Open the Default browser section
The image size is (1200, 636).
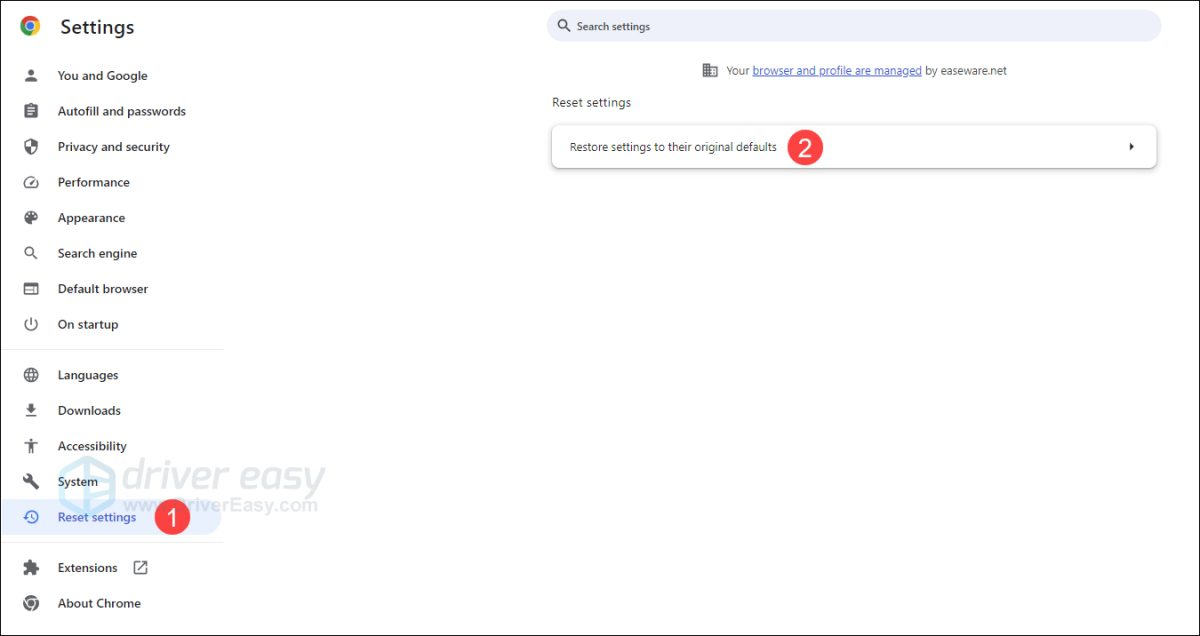click(102, 289)
